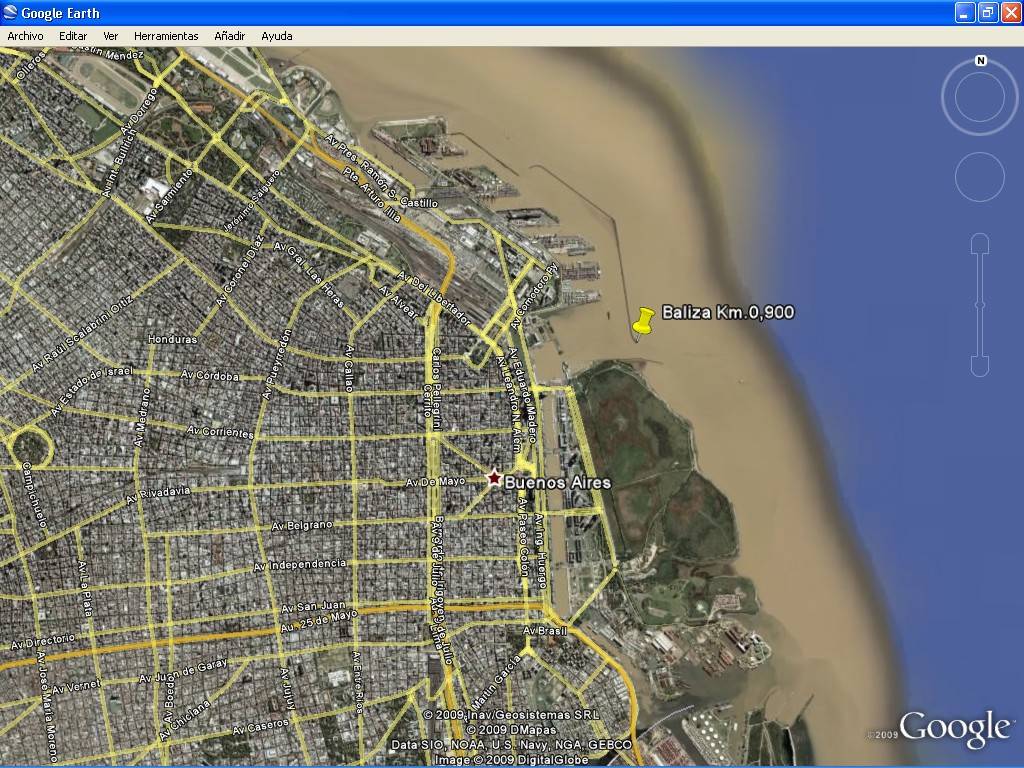The image size is (1024, 768).
Task: Click the Baliza Km.0,900 placemark label
Action: coord(728,312)
